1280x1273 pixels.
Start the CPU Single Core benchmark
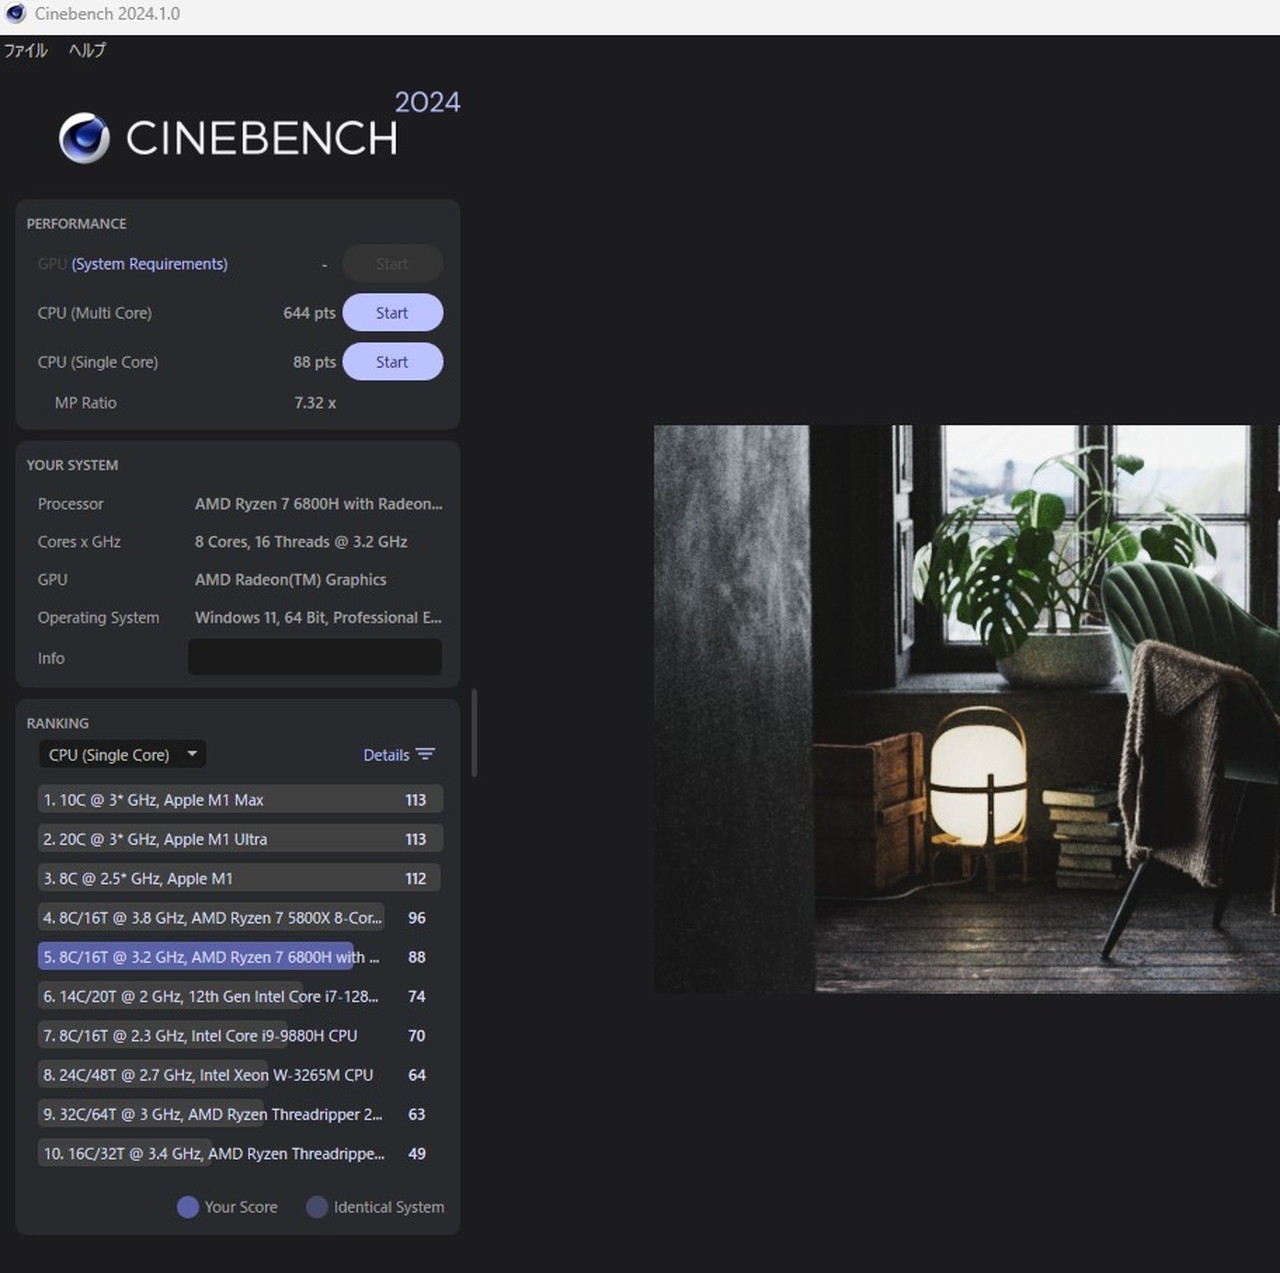(x=392, y=362)
